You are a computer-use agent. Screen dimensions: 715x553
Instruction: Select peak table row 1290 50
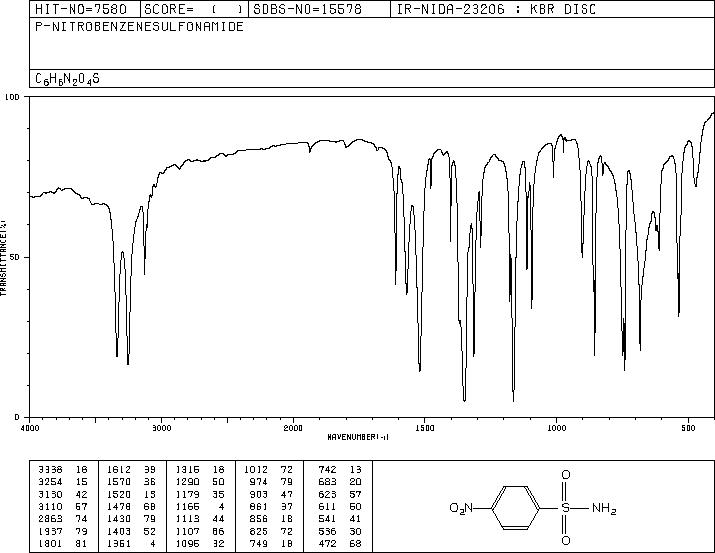pyautogui.click(x=201, y=482)
